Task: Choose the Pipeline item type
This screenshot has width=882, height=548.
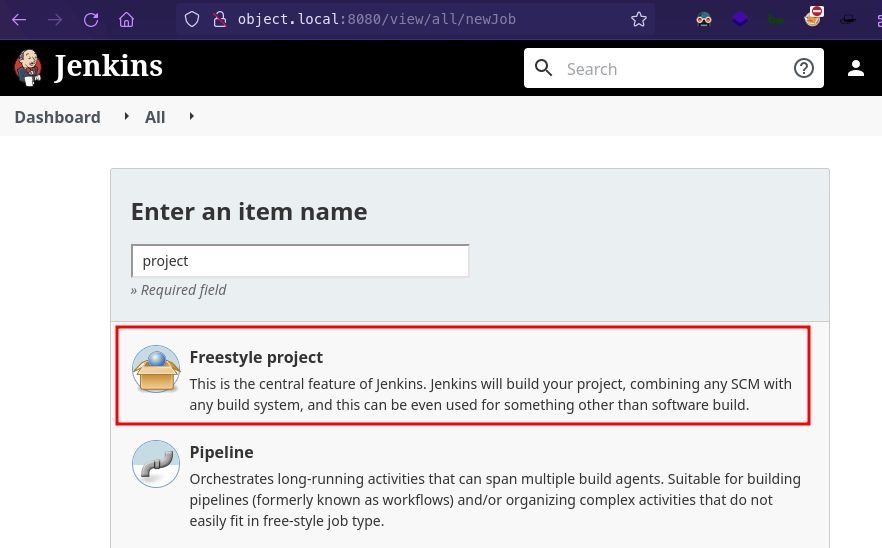Action: (x=222, y=452)
